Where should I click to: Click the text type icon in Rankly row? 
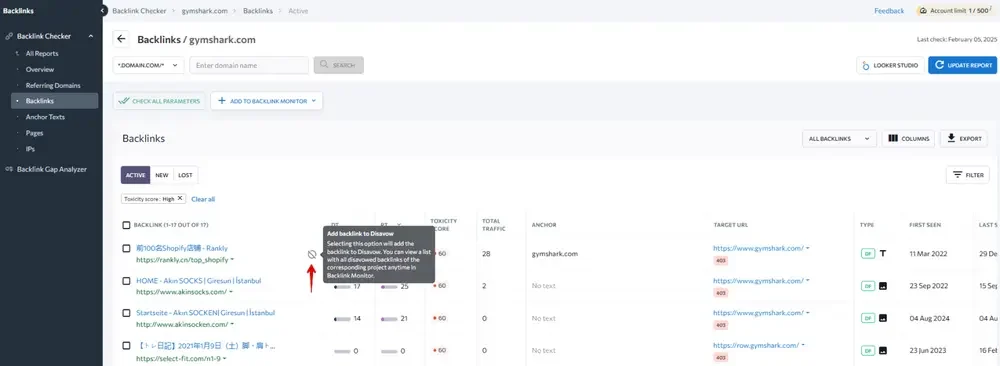[x=883, y=254]
